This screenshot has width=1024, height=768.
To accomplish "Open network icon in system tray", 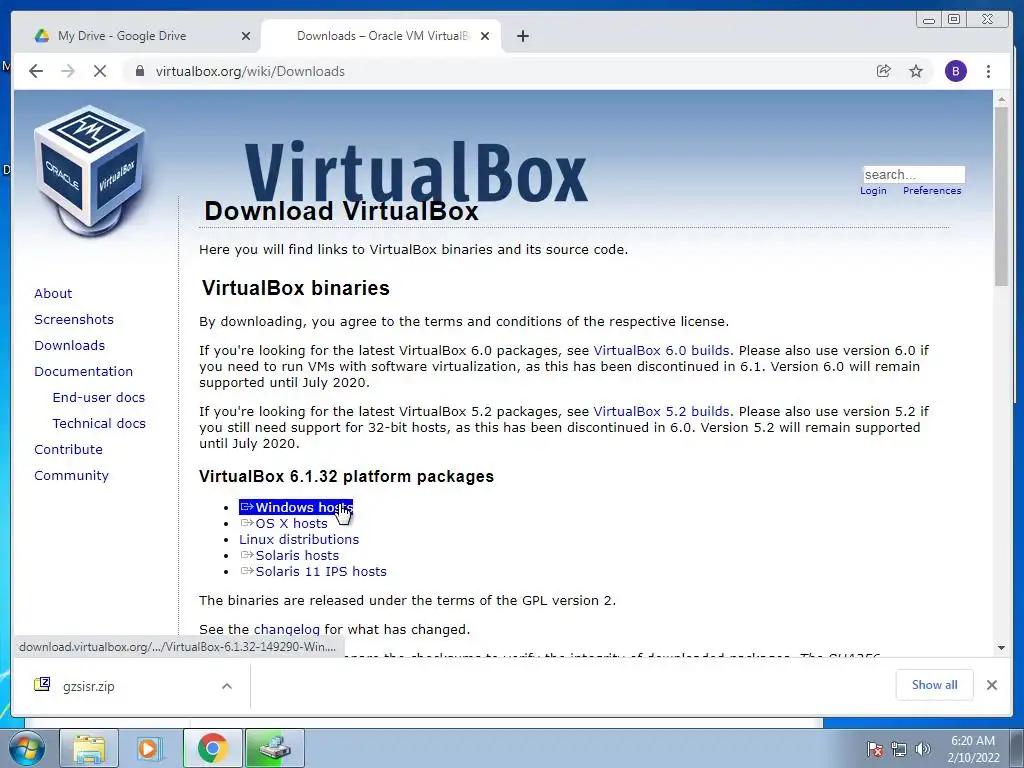I will tap(899, 749).
